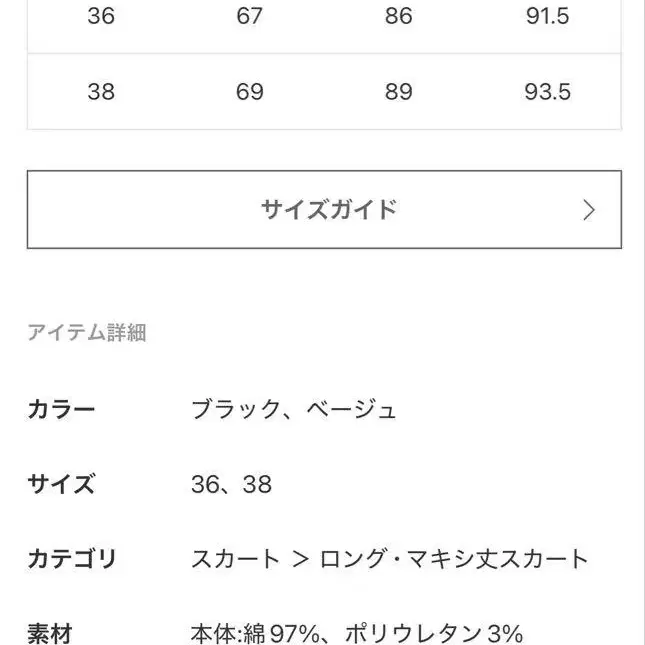This screenshot has height=645, width=645.
Task: Click the スカート category link
Action: [x=235, y=559]
